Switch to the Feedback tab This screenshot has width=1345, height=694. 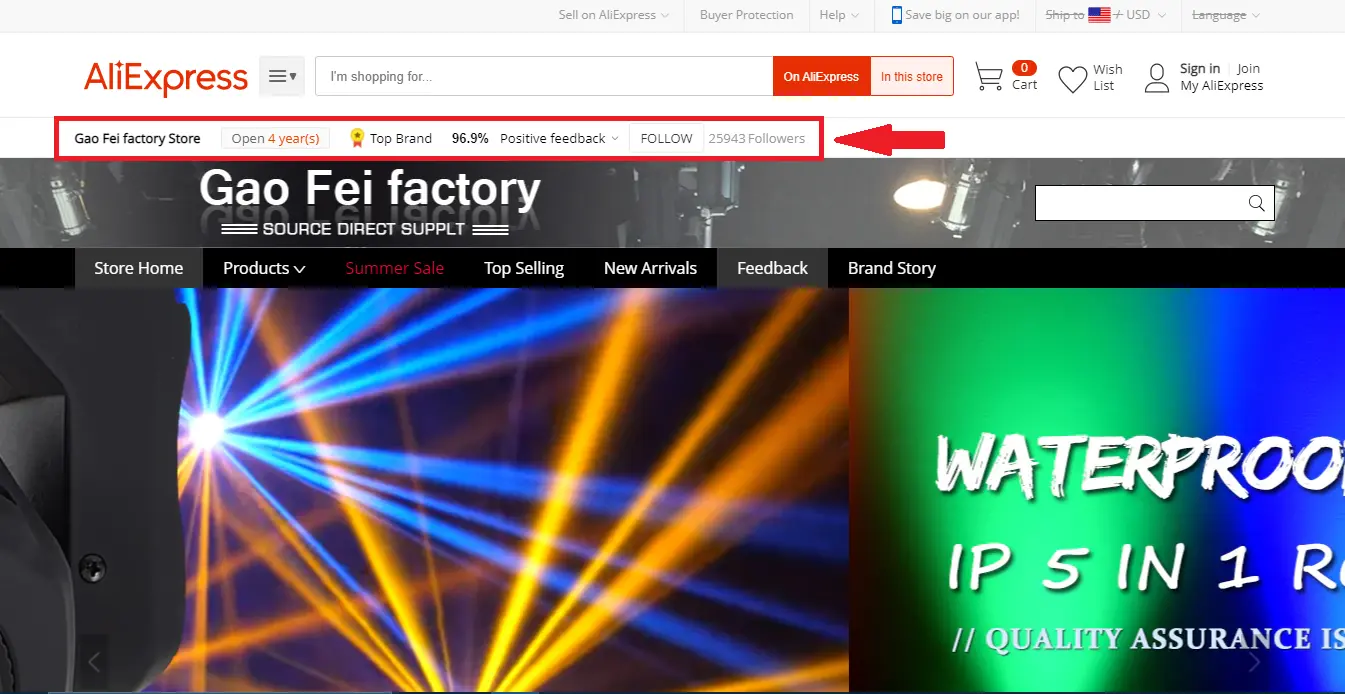click(x=772, y=268)
